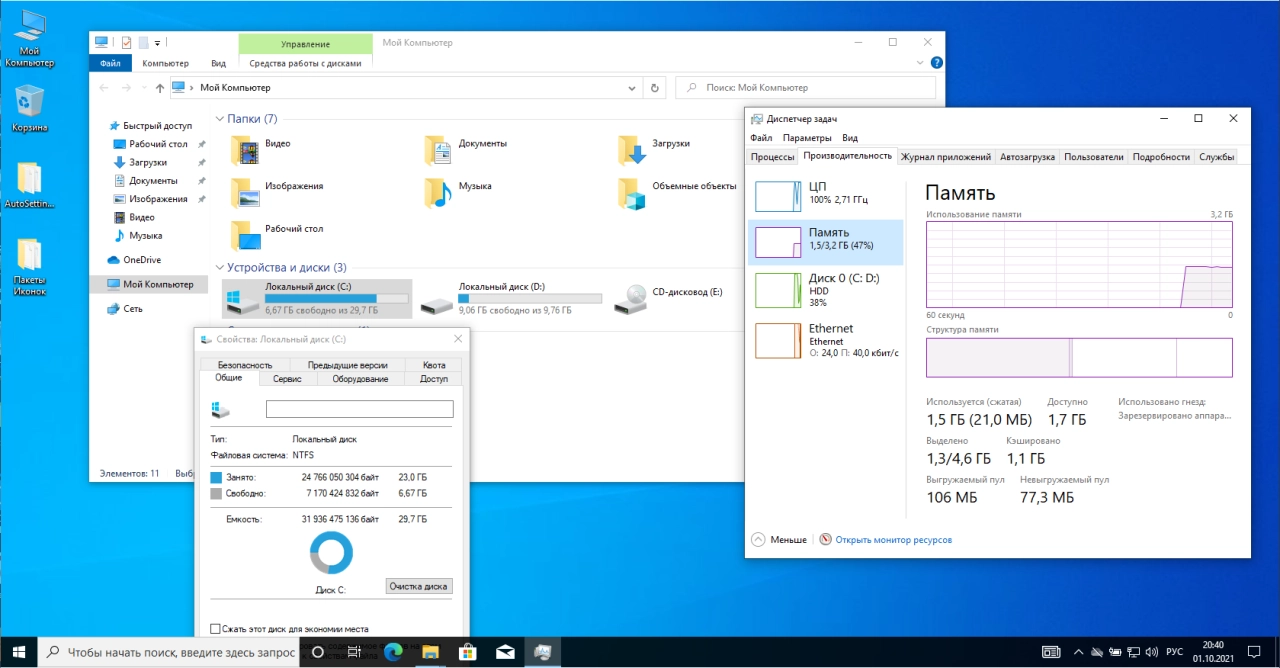This screenshot has height=668, width=1280.
Task: Click the Task Manager taskbar icon
Action: (542, 652)
